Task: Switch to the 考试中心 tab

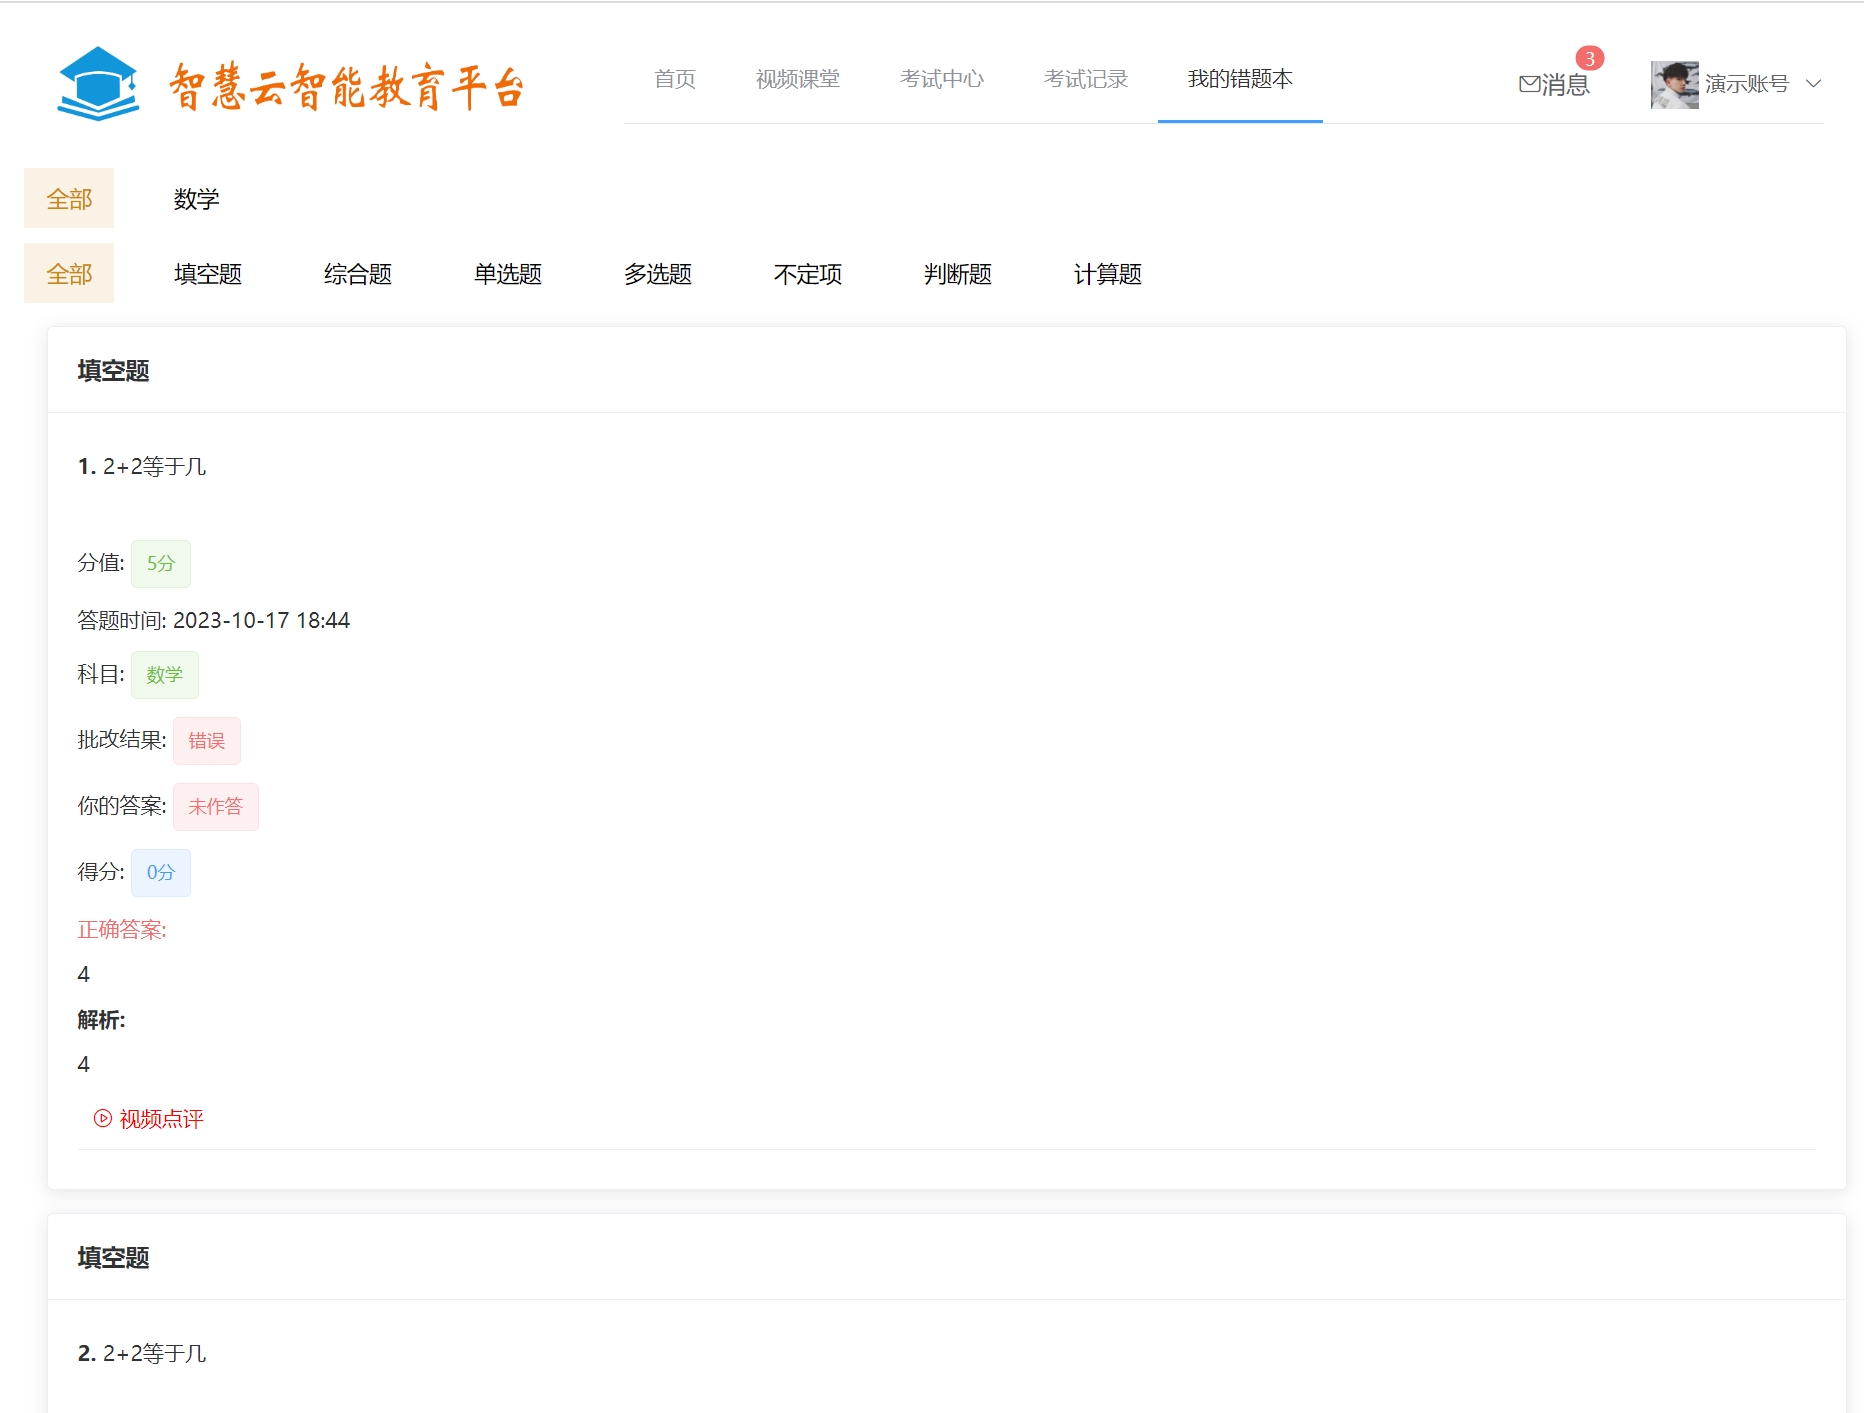Action: [942, 79]
